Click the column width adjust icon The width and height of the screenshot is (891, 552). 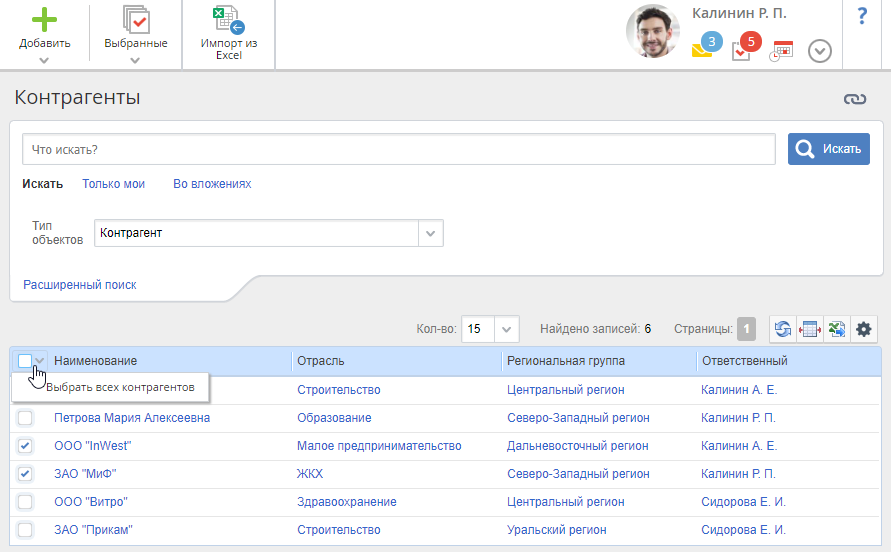810,329
